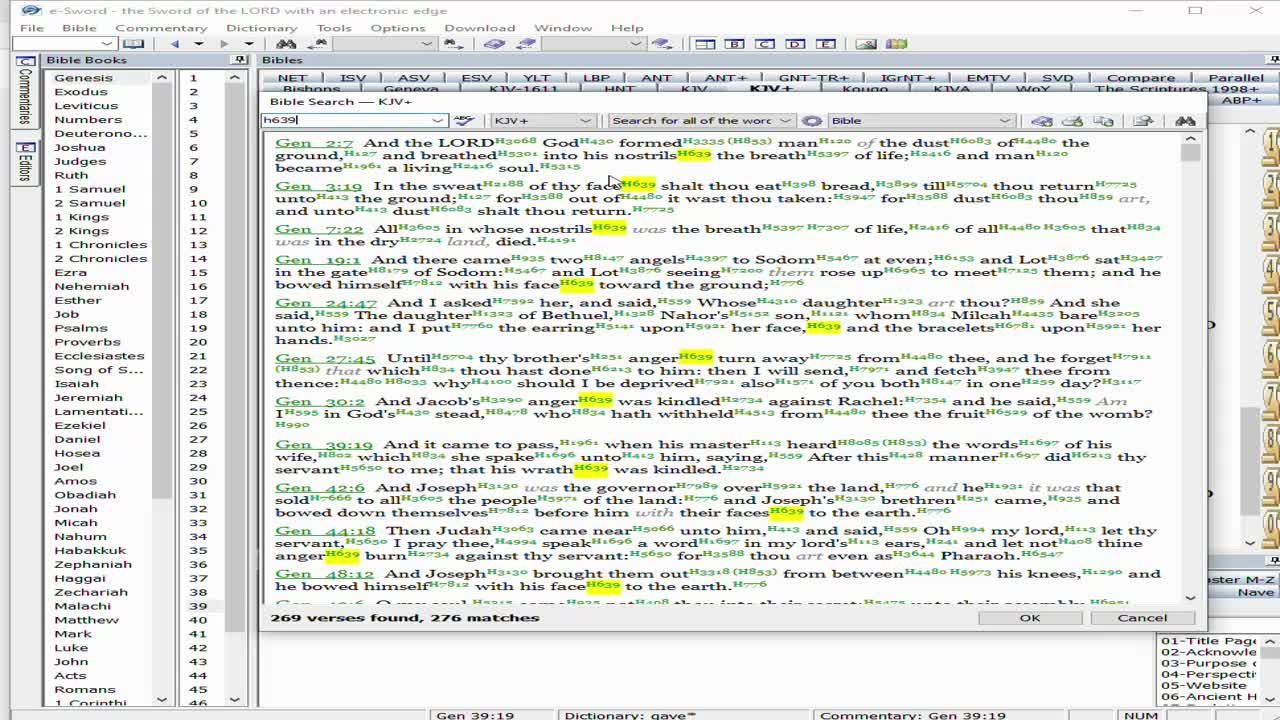Viewport: 1280px width, 720px height.
Task: Open the Gen 44:18 verse link
Action: click(x=325, y=531)
